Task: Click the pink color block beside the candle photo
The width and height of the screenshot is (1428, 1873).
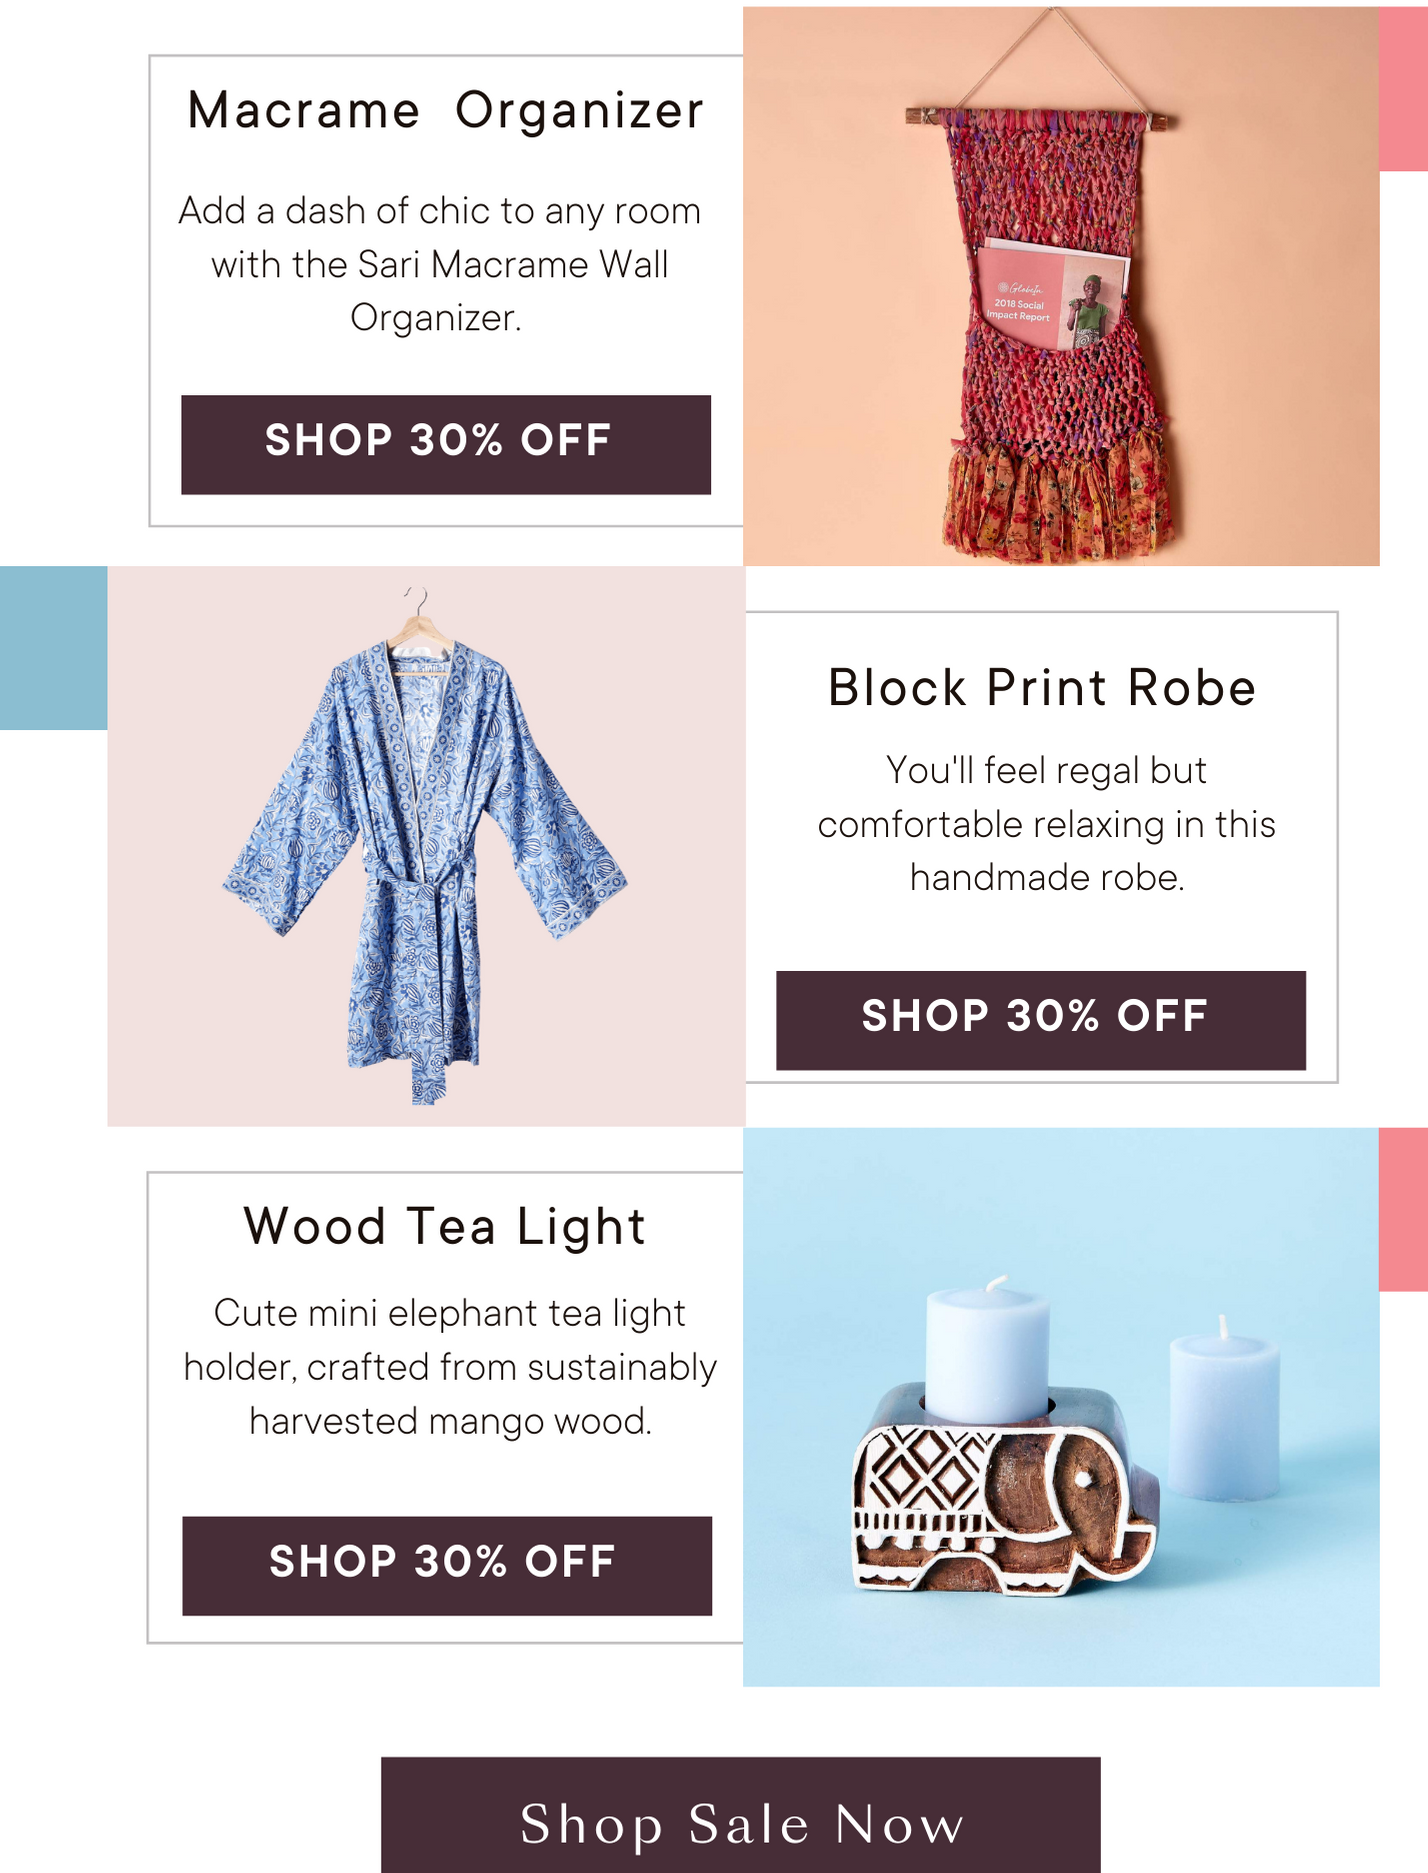Action: pyautogui.click(x=1404, y=1209)
